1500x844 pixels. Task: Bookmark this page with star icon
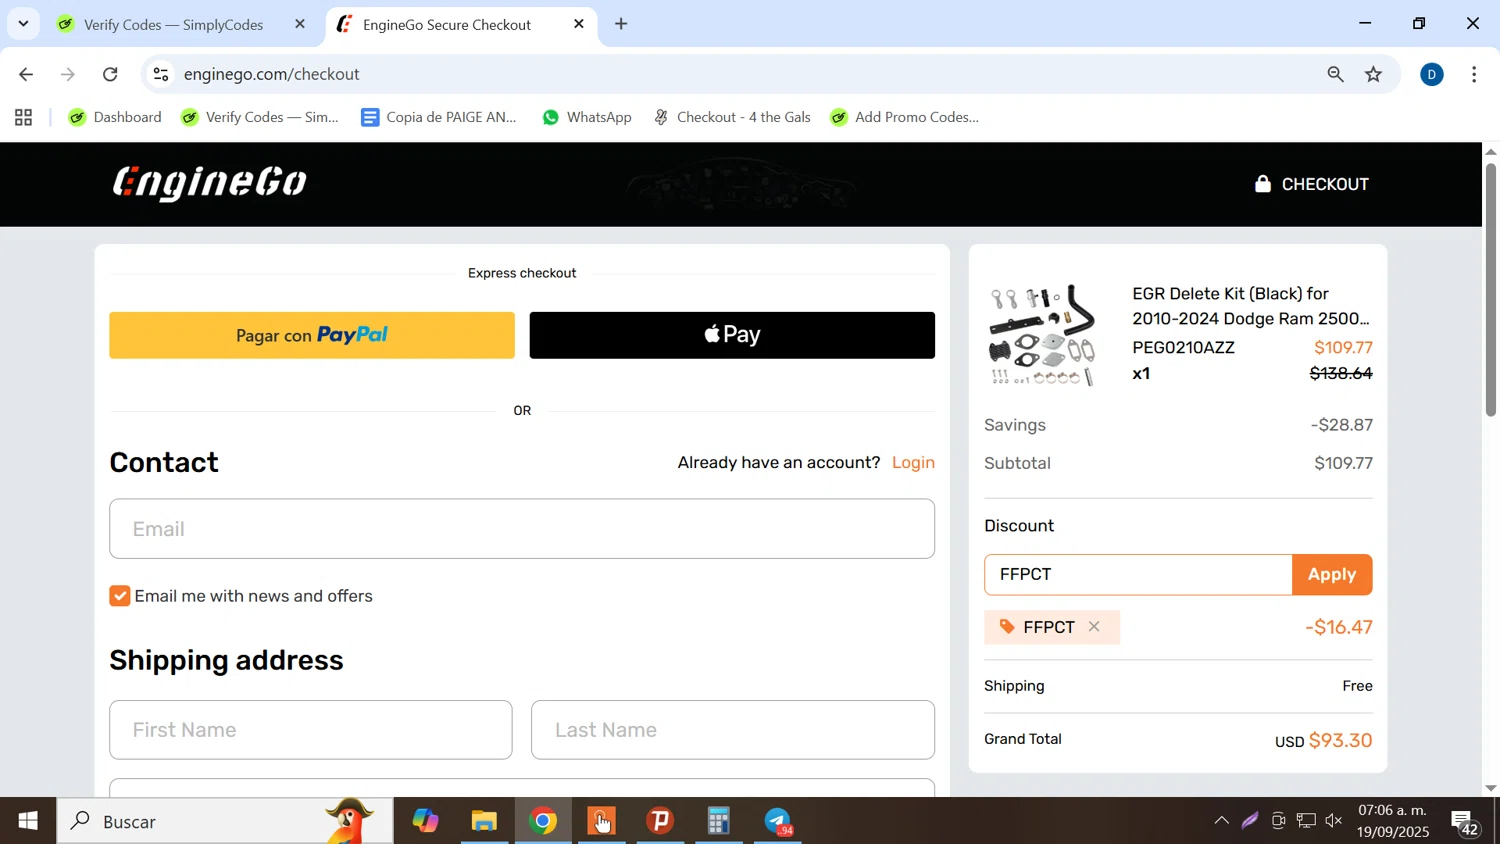[x=1374, y=74]
